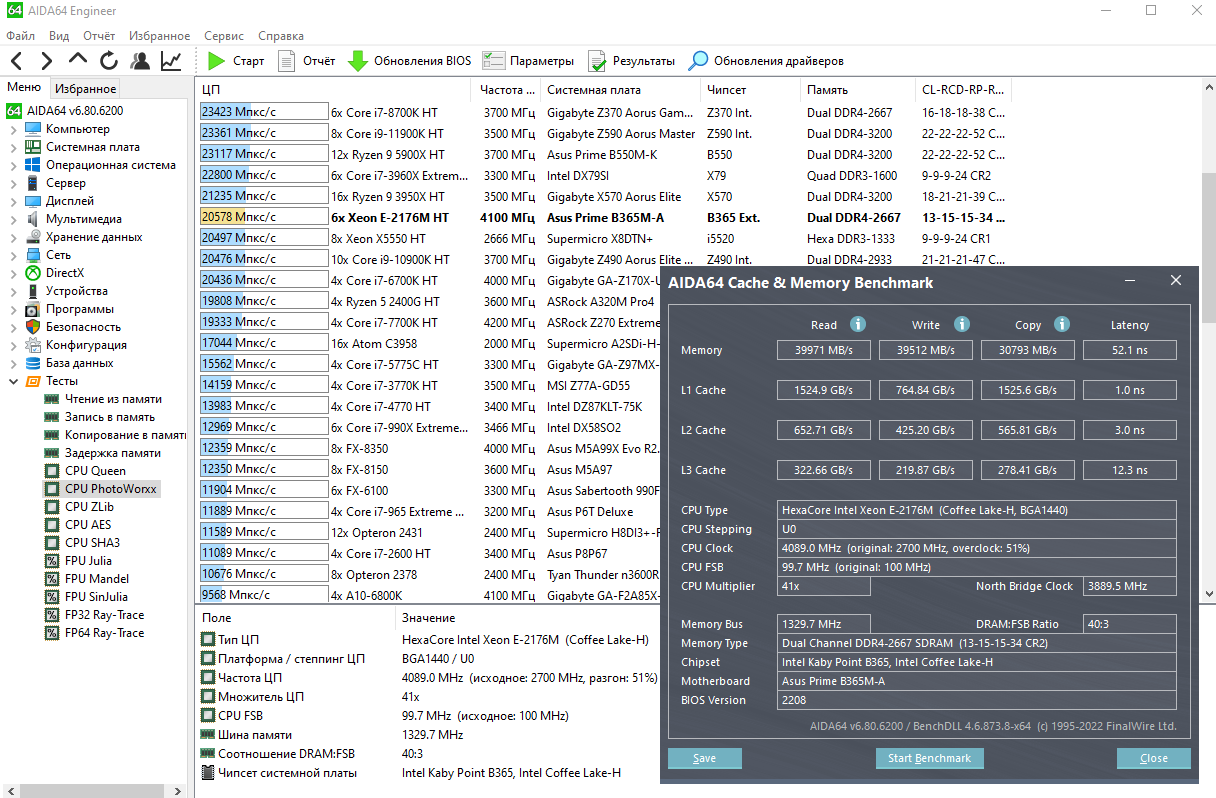
Task: Switch to the Избранное tab
Action: (85, 88)
